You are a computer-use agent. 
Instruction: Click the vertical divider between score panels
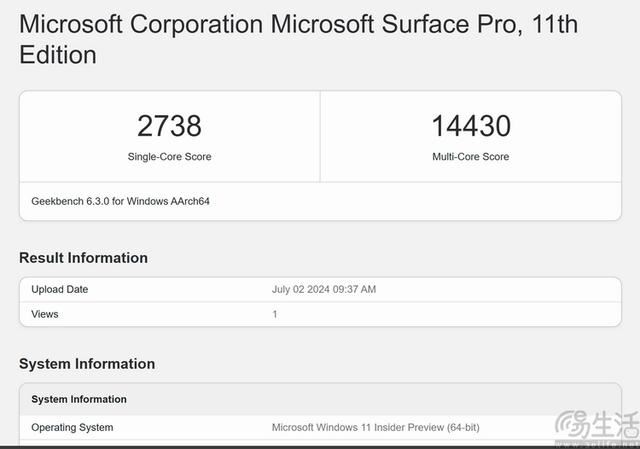point(320,136)
